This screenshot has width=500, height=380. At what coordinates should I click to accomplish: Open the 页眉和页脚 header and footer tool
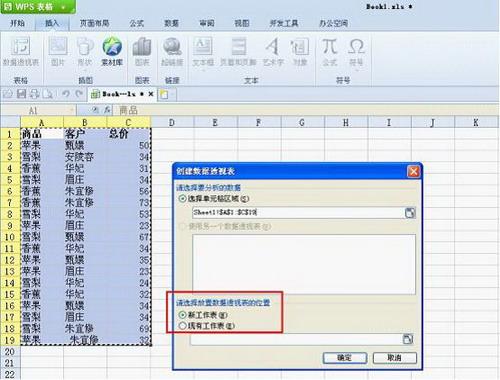tap(238, 52)
